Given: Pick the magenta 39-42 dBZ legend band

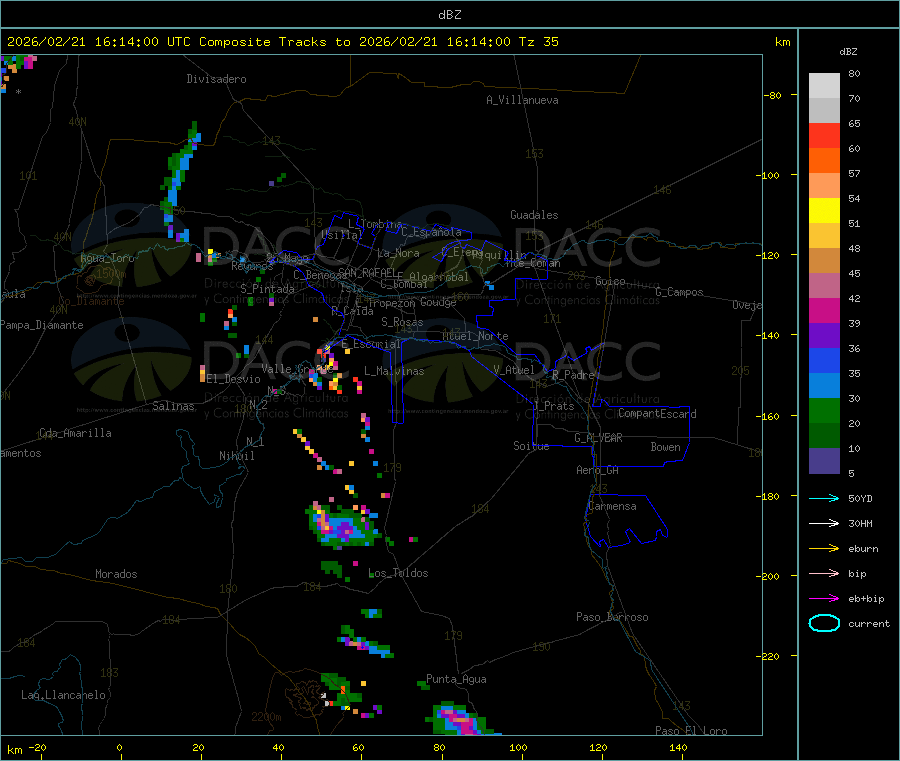Looking at the screenshot, I should pos(824,310).
